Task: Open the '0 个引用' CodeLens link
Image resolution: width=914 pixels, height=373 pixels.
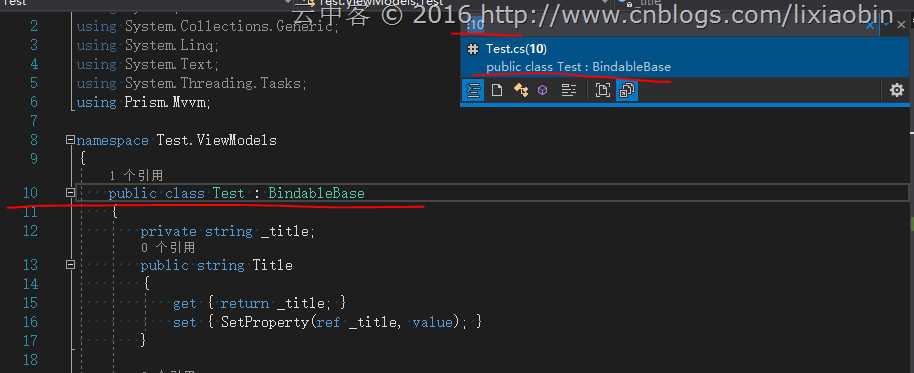Action: pyautogui.click(x=168, y=248)
